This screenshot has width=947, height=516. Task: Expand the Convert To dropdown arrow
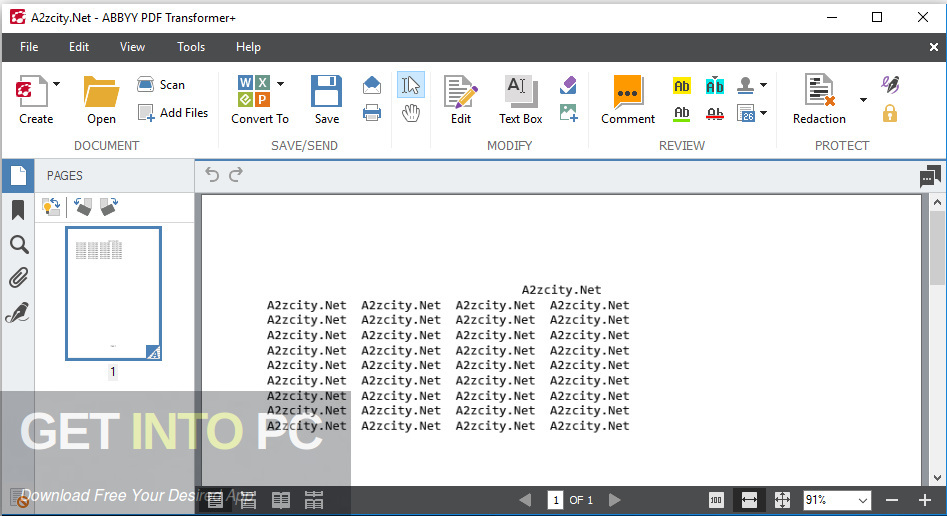[x=280, y=84]
